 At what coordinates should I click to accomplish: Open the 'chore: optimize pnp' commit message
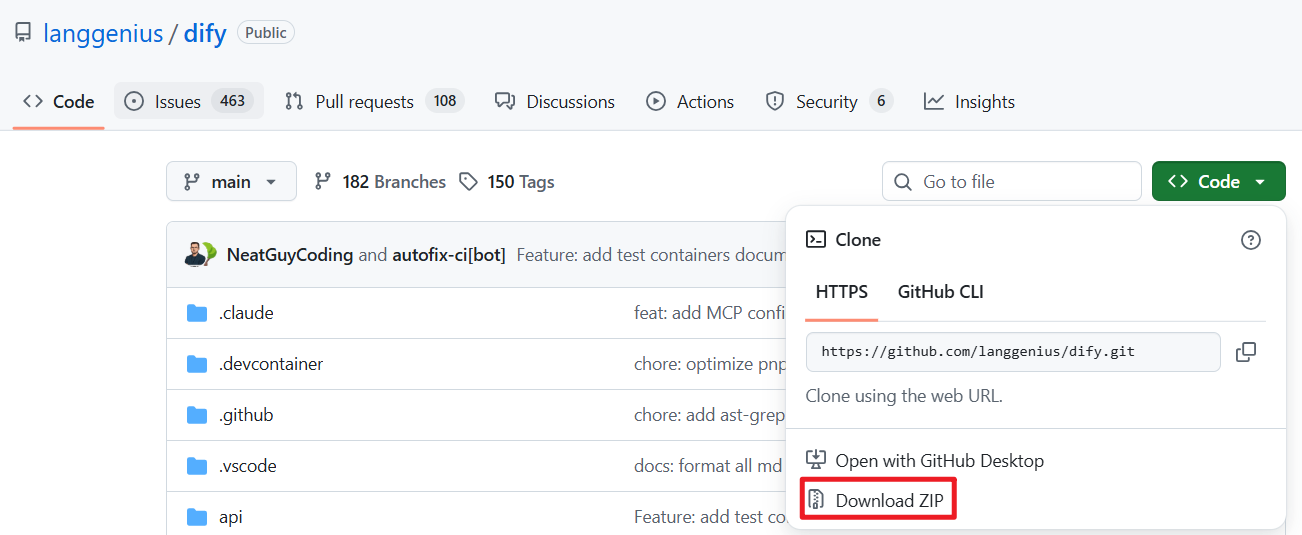710,364
